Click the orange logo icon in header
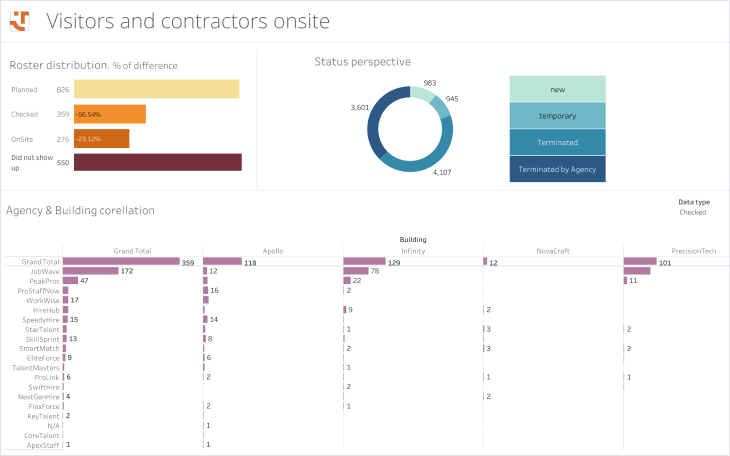 pos(20,20)
